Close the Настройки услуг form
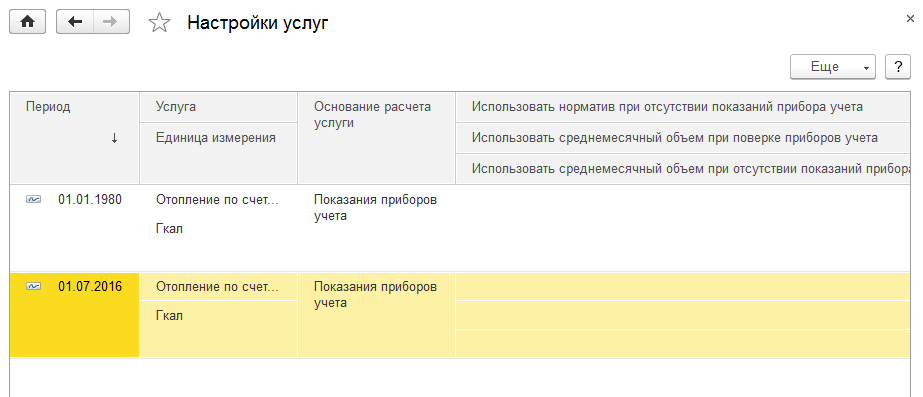The width and height of the screenshot is (923, 397). coord(910,19)
